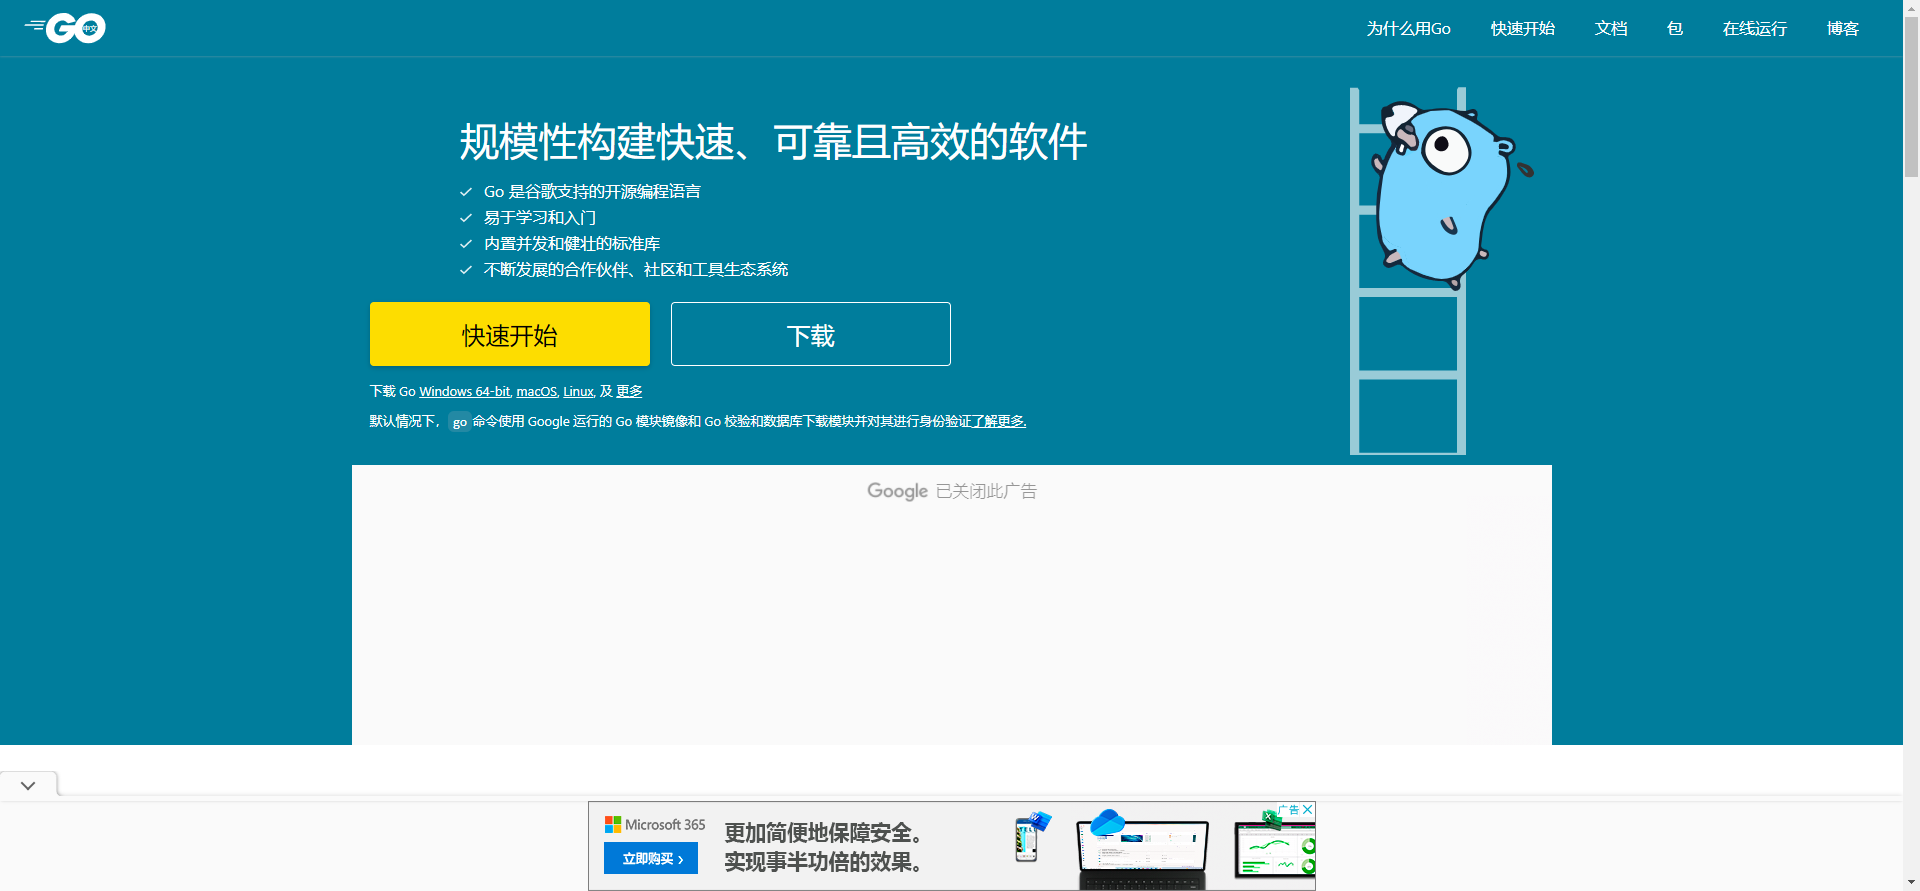Click the Microsoft 365 logo in ad
1920x891 pixels.
coord(655,825)
